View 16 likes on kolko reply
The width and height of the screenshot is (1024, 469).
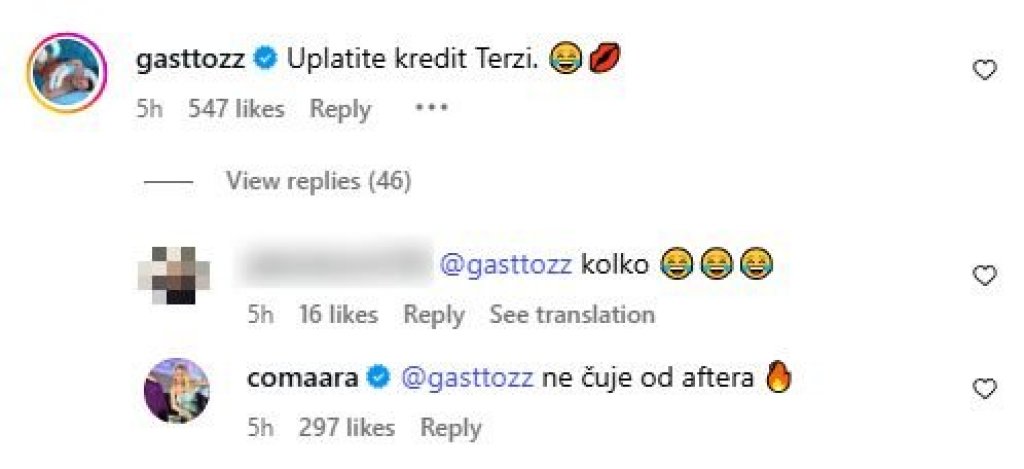338,315
